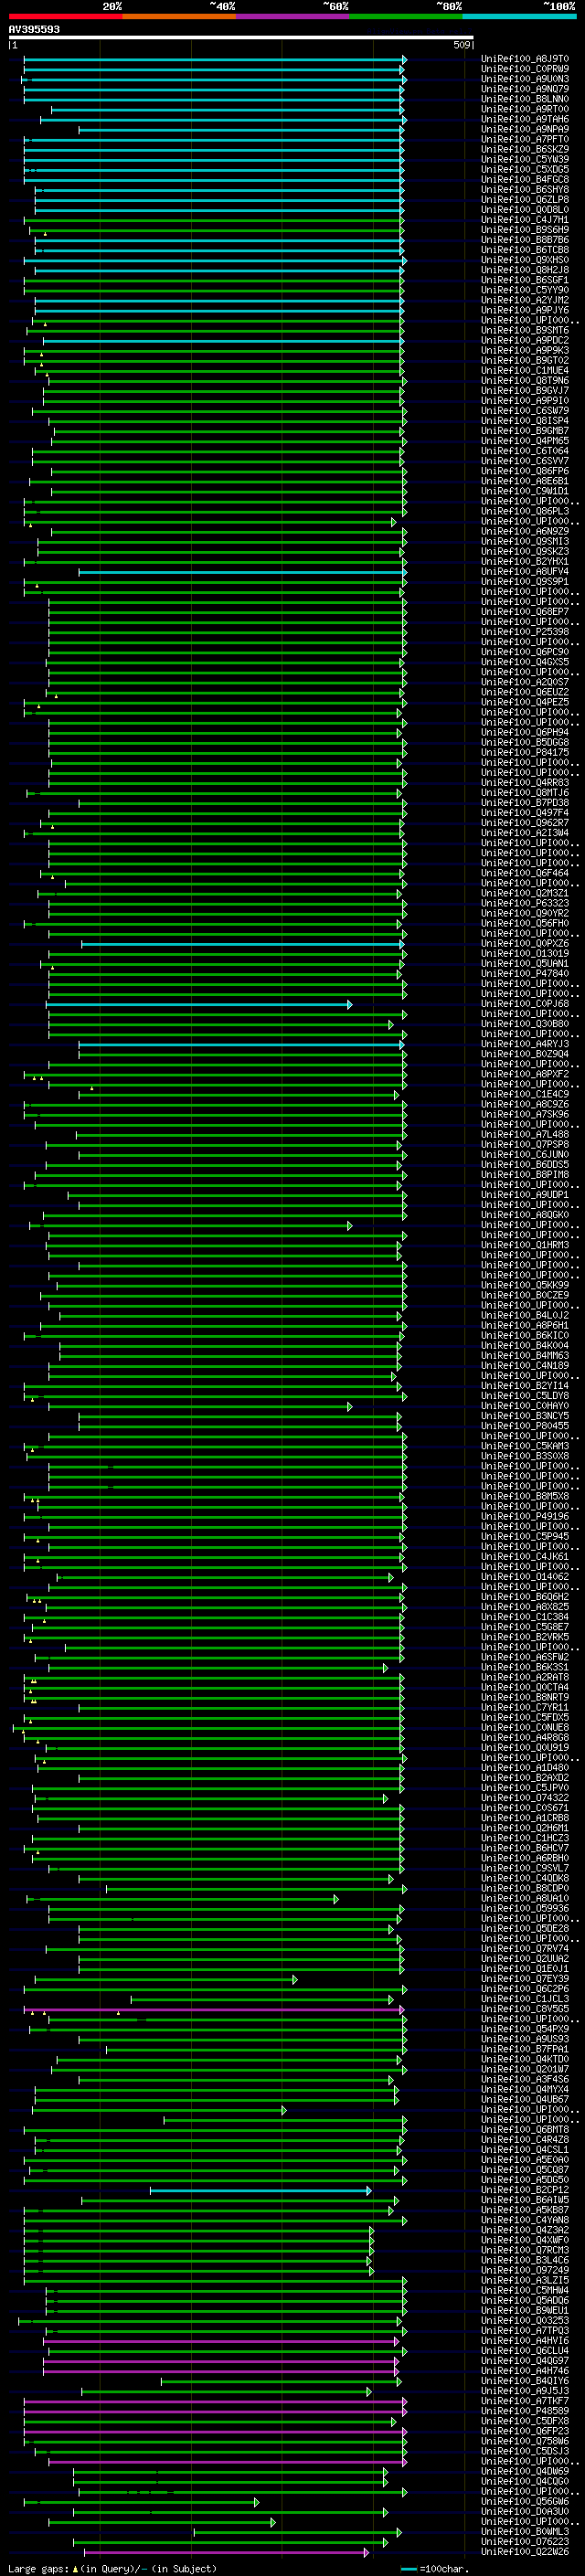Select hit label UniRef100_A4H746
Screen dimensions: 585x2576
tap(524, 2370)
